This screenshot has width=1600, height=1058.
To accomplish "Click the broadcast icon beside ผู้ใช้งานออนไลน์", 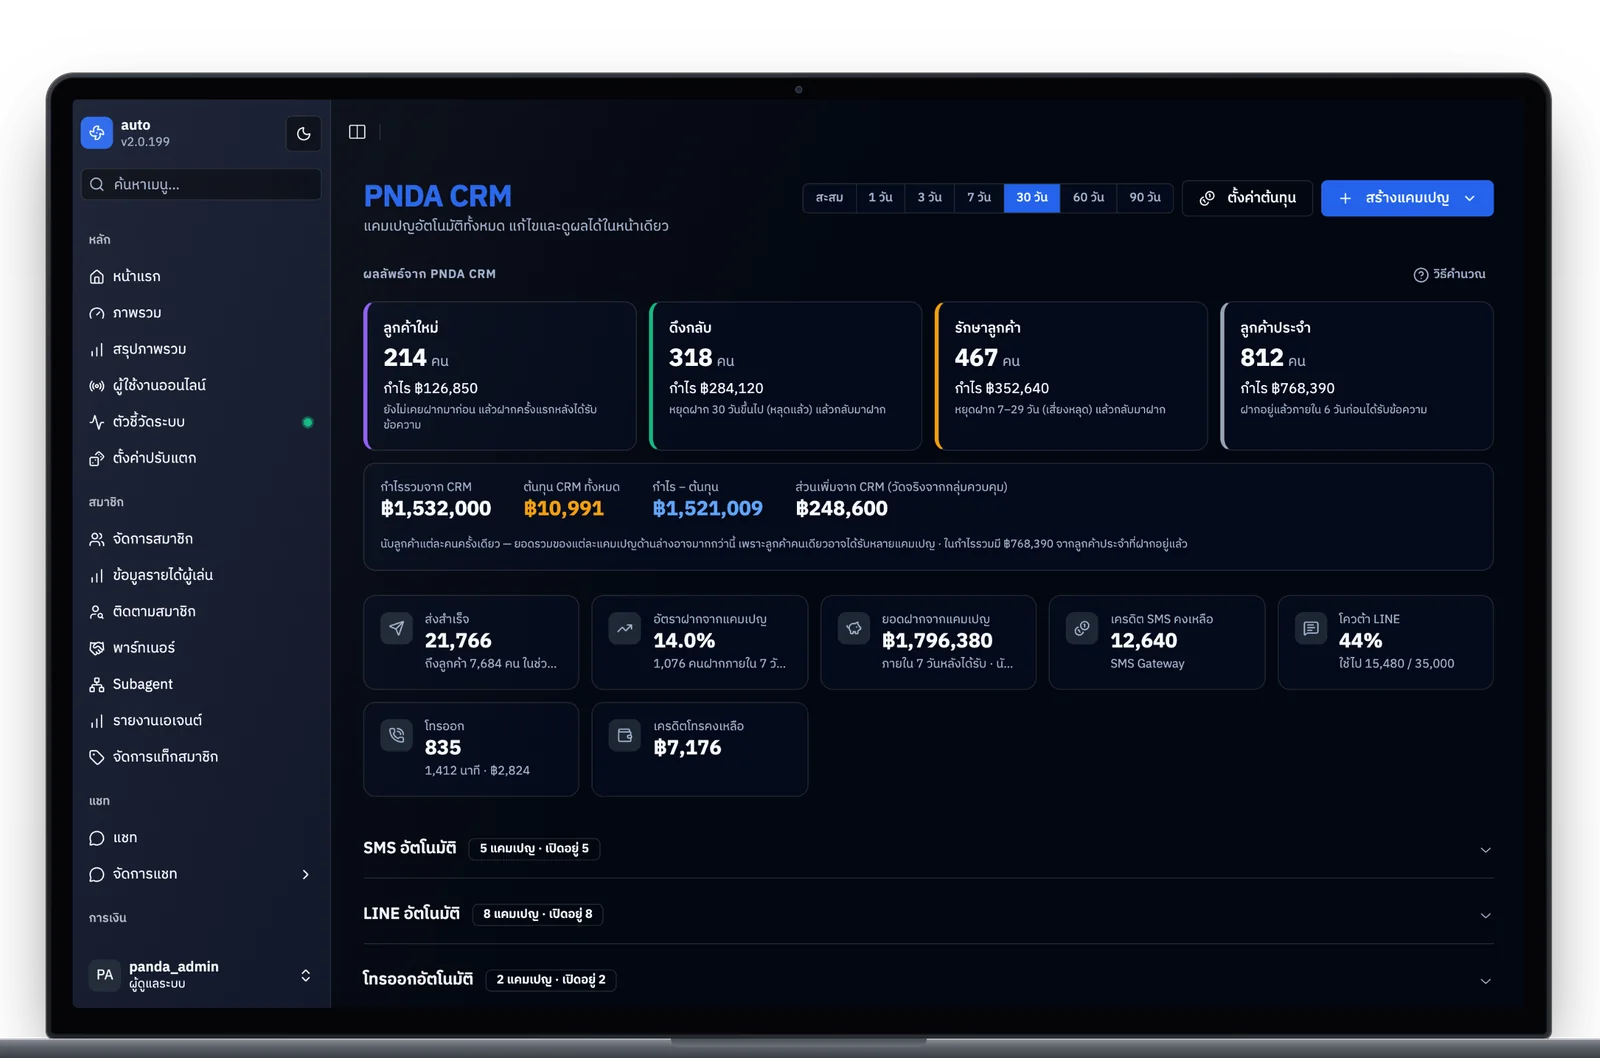I will (97, 386).
